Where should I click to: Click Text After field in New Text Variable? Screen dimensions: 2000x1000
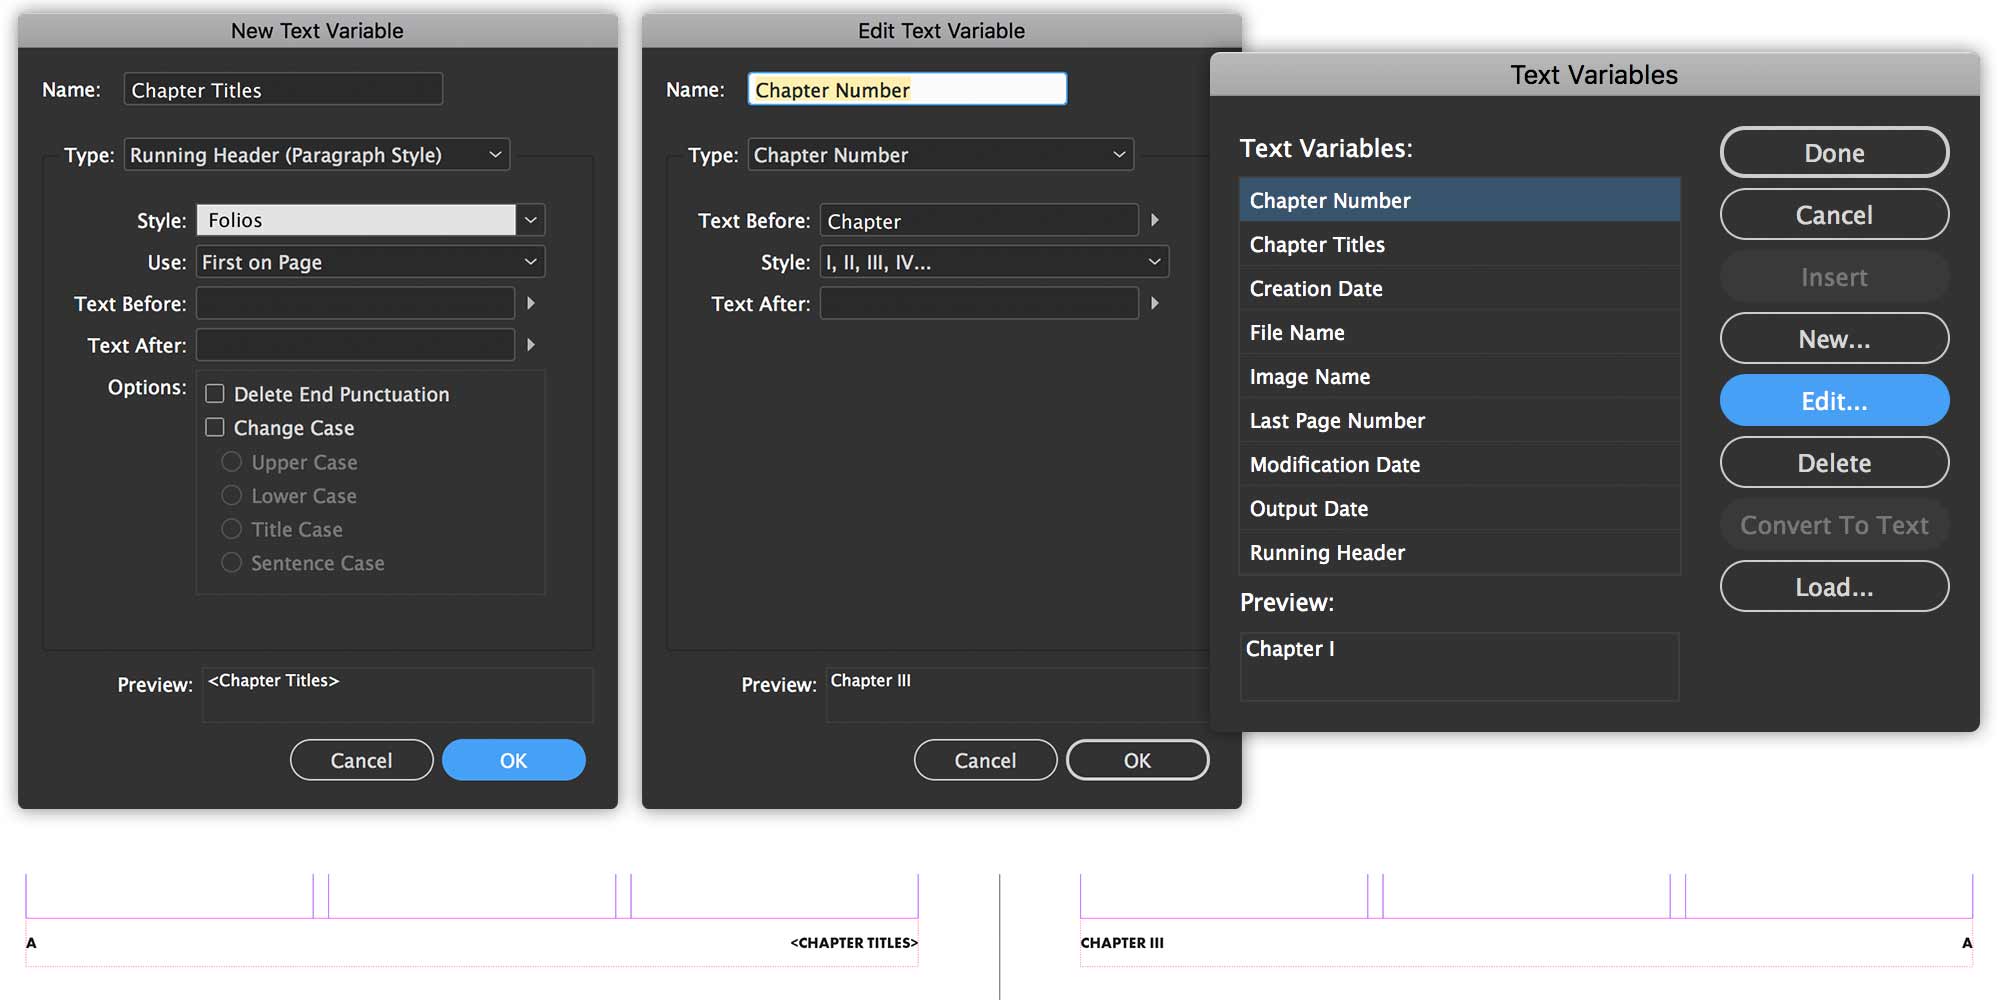click(x=355, y=345)
